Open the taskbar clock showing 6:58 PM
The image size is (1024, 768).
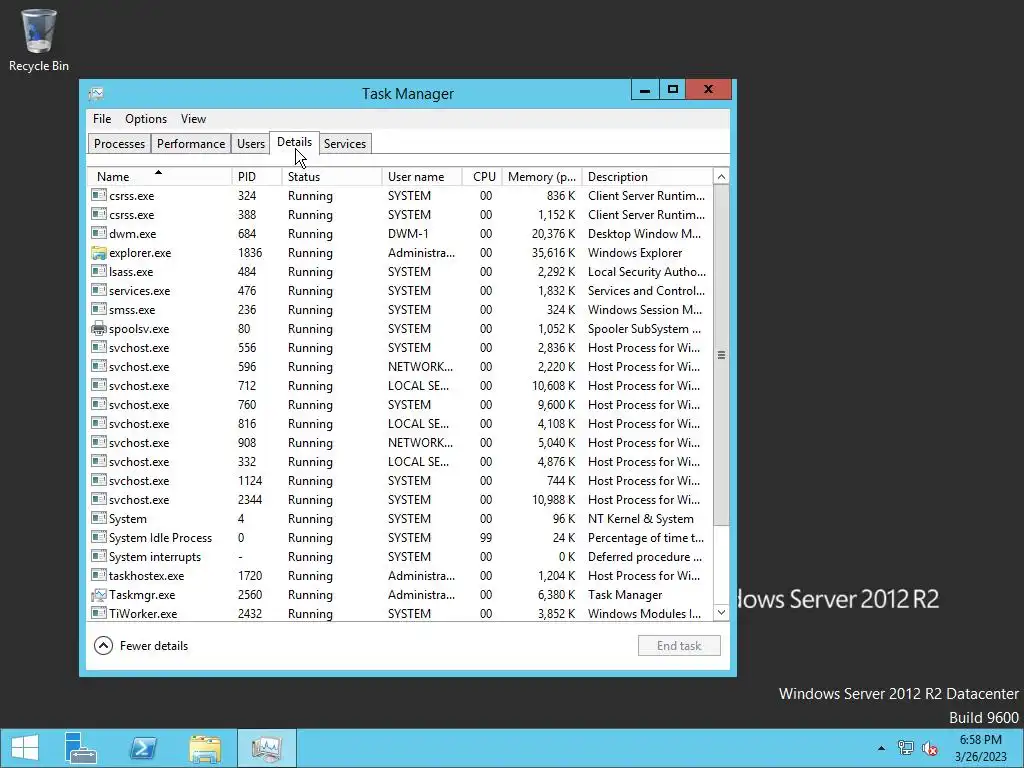point(980,748)
